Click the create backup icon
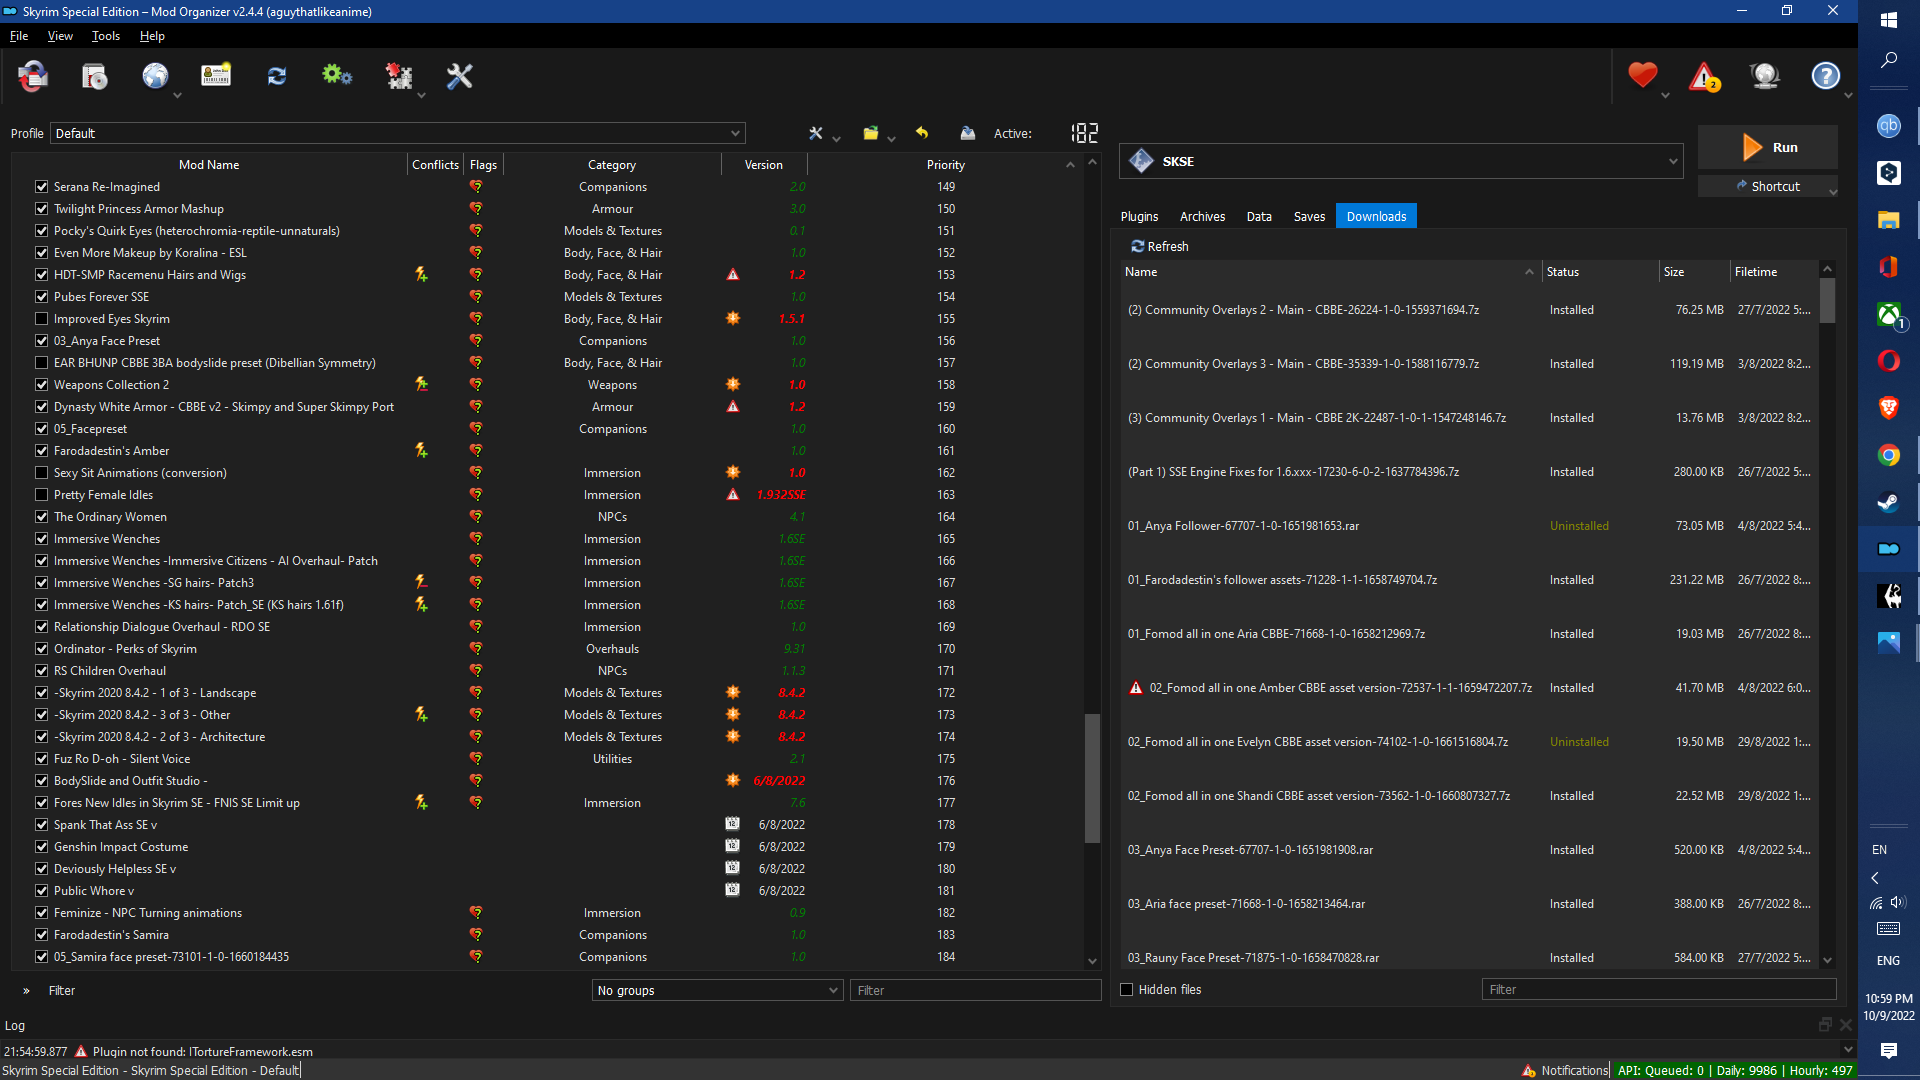1920x1080 pixels. [968, 133]
